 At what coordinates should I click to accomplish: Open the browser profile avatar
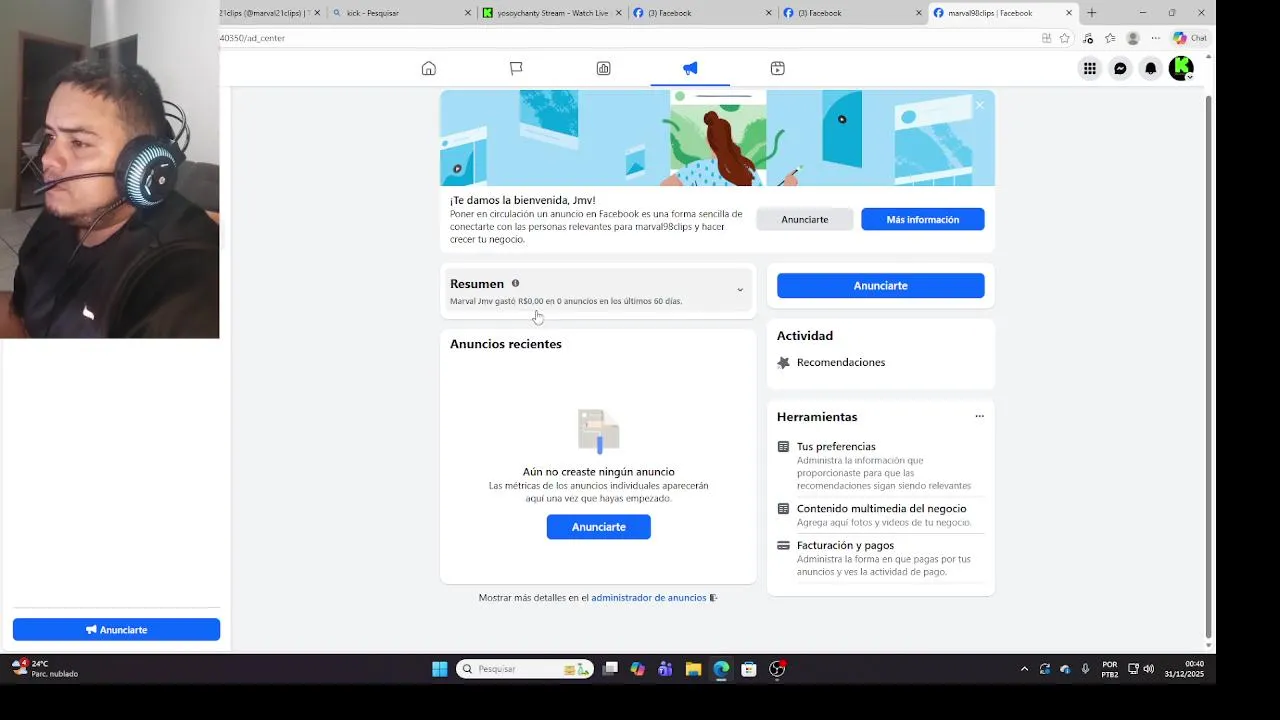tap(1132, 38)
